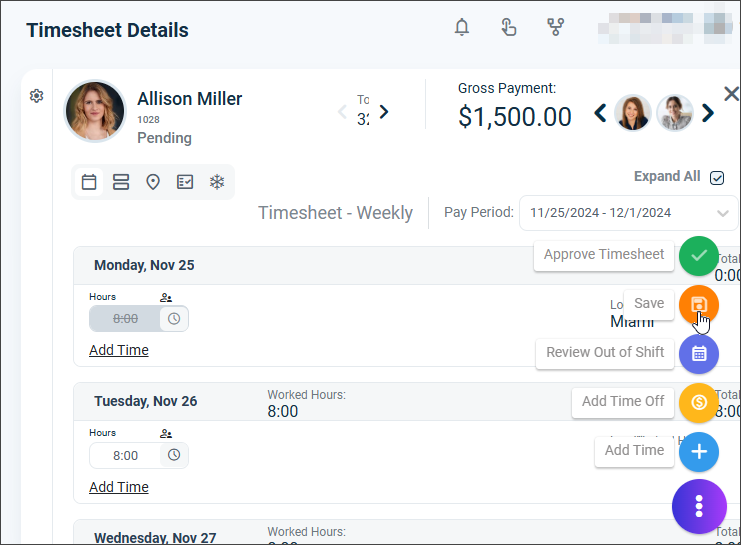
Task: Select the first employee avatar in switcher
Action: 633,113
